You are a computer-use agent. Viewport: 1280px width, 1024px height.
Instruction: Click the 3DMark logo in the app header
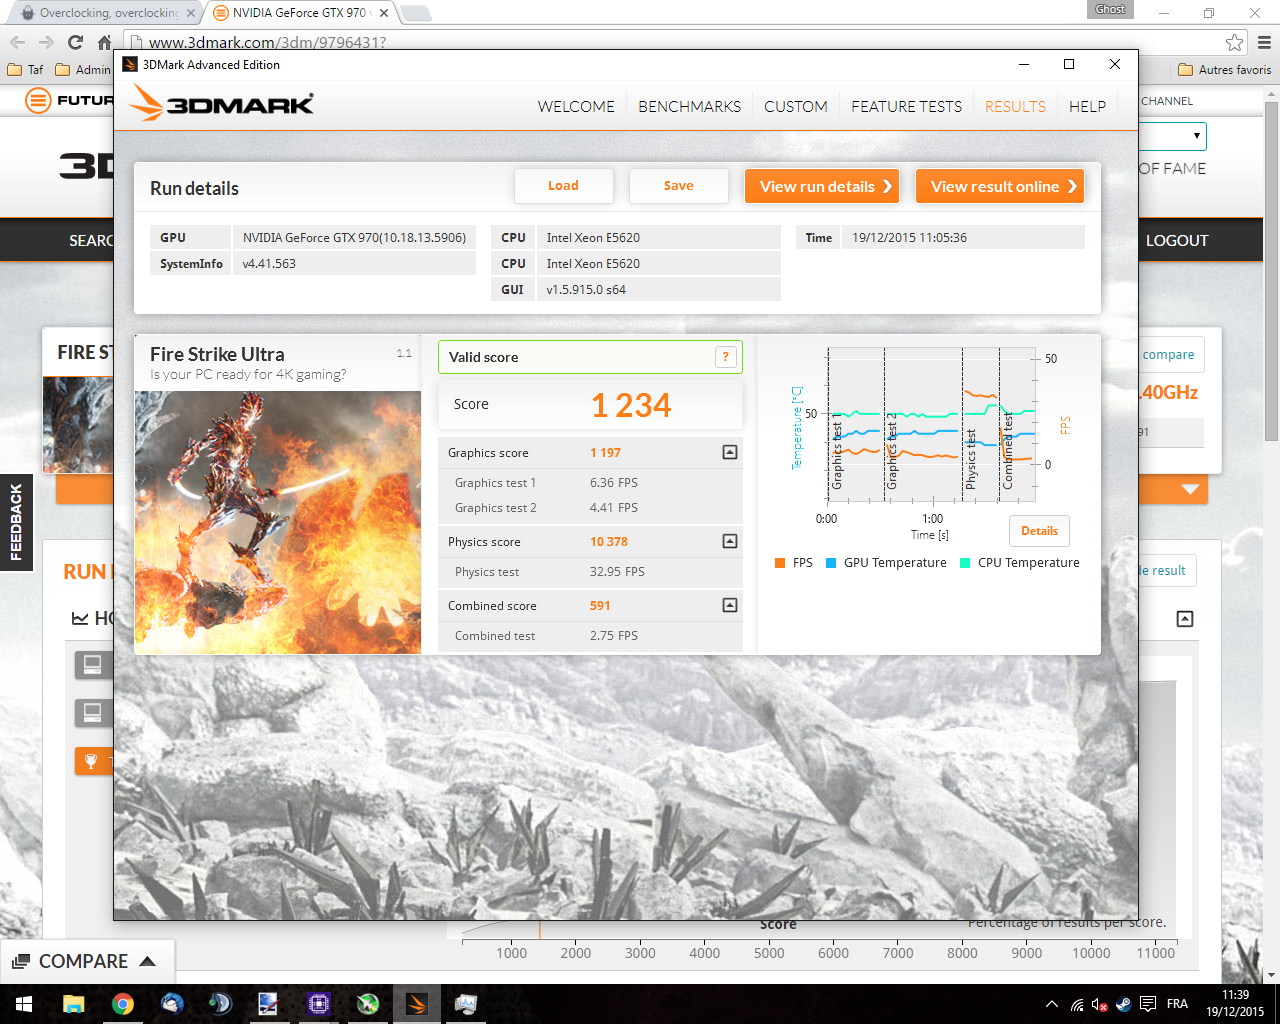[222, 103]
